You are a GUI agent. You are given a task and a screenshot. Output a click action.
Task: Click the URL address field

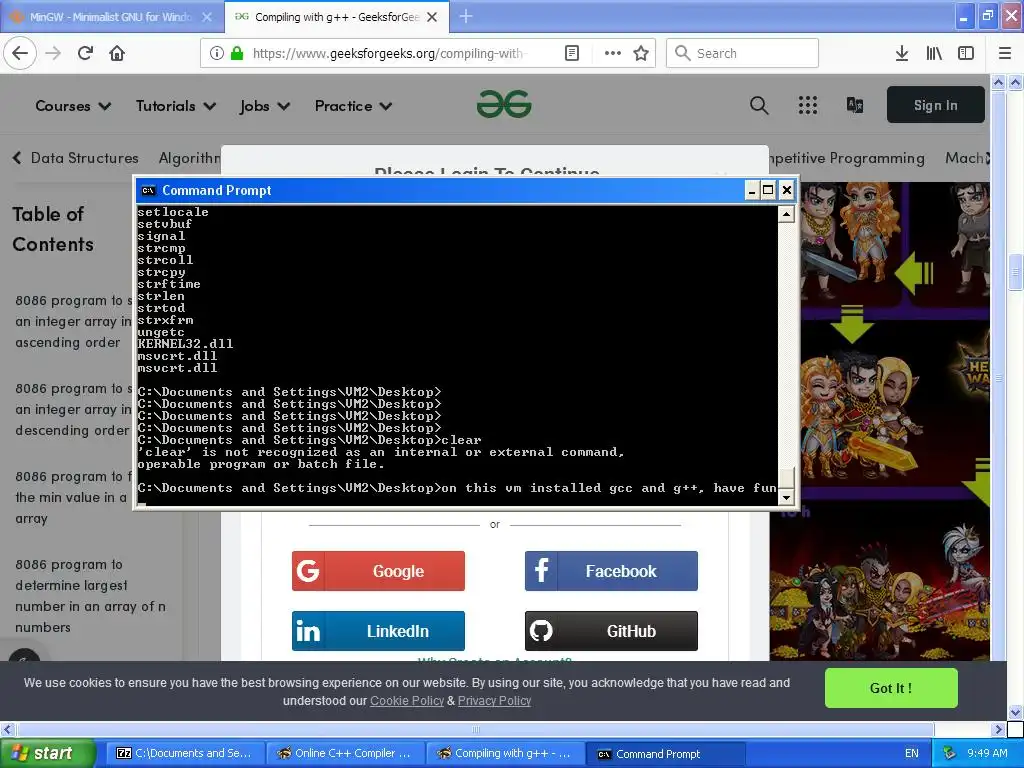point(389,53)
